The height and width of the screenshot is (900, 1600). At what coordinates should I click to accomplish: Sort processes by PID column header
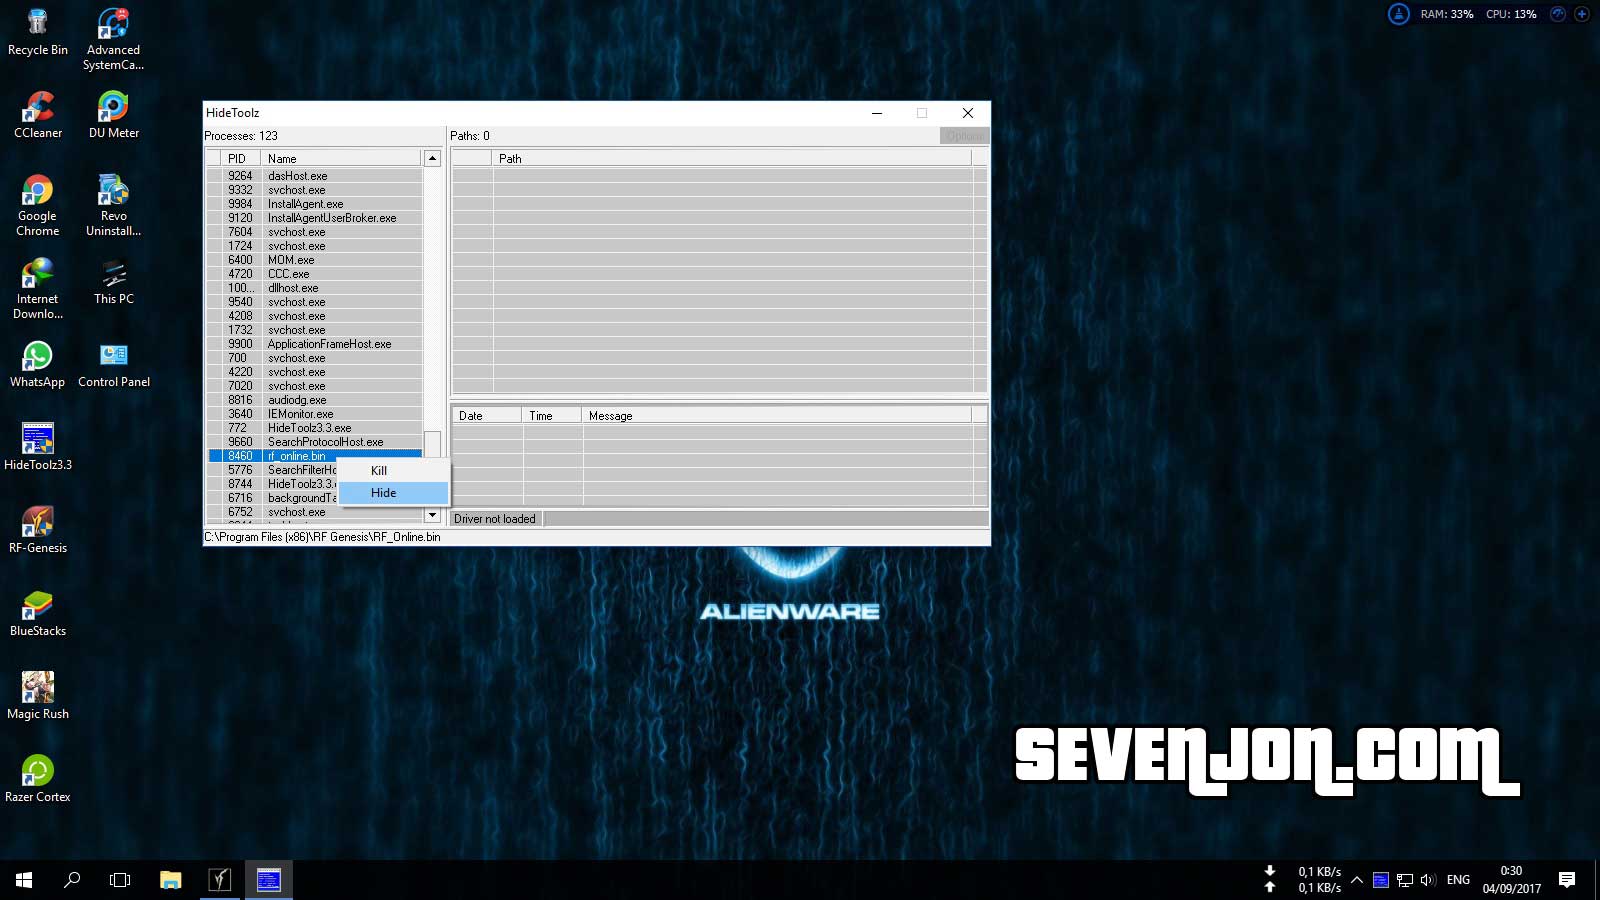tap(240, 158)
